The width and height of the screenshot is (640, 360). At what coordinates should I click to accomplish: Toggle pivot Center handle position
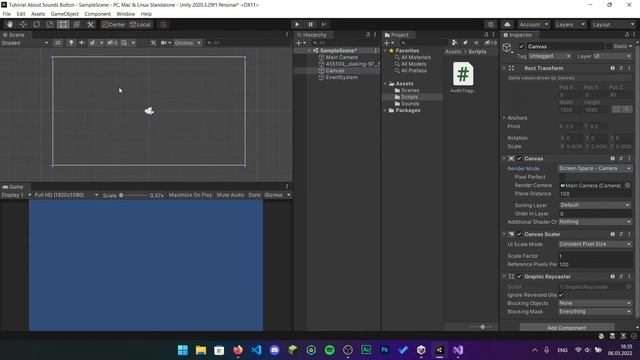point(114,24)
